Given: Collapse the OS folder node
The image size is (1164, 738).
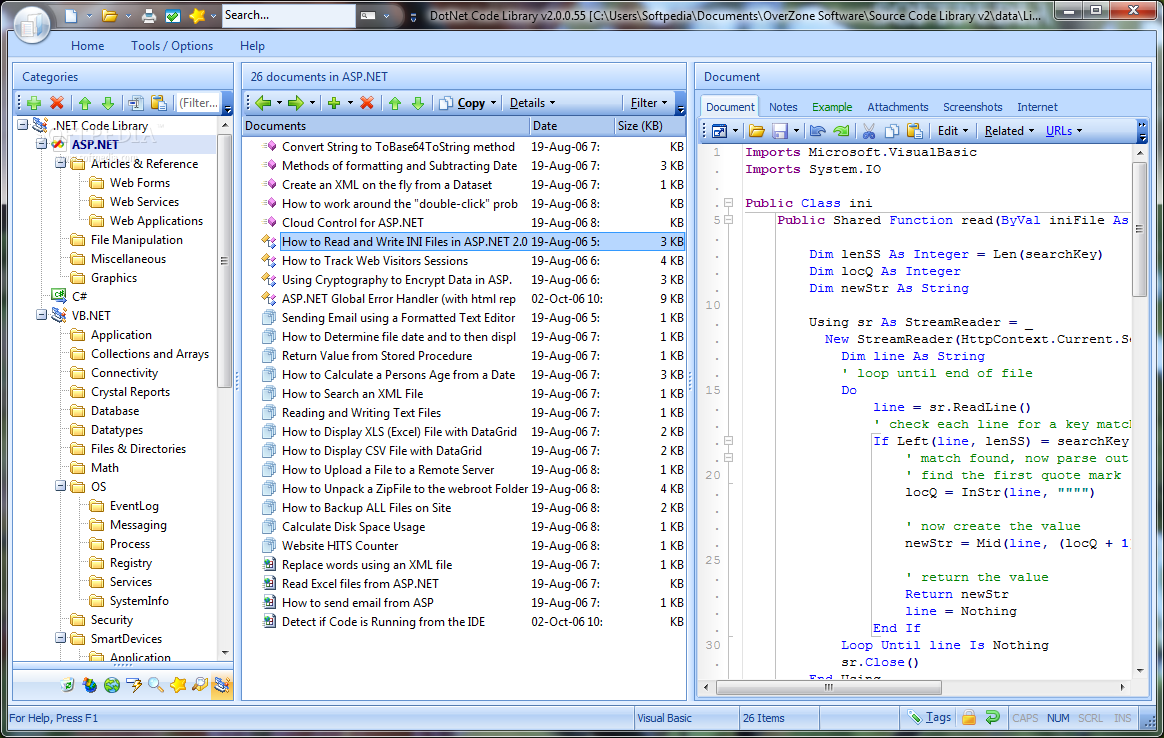Looking at the screenshot, I should click(x=61, y=486).
